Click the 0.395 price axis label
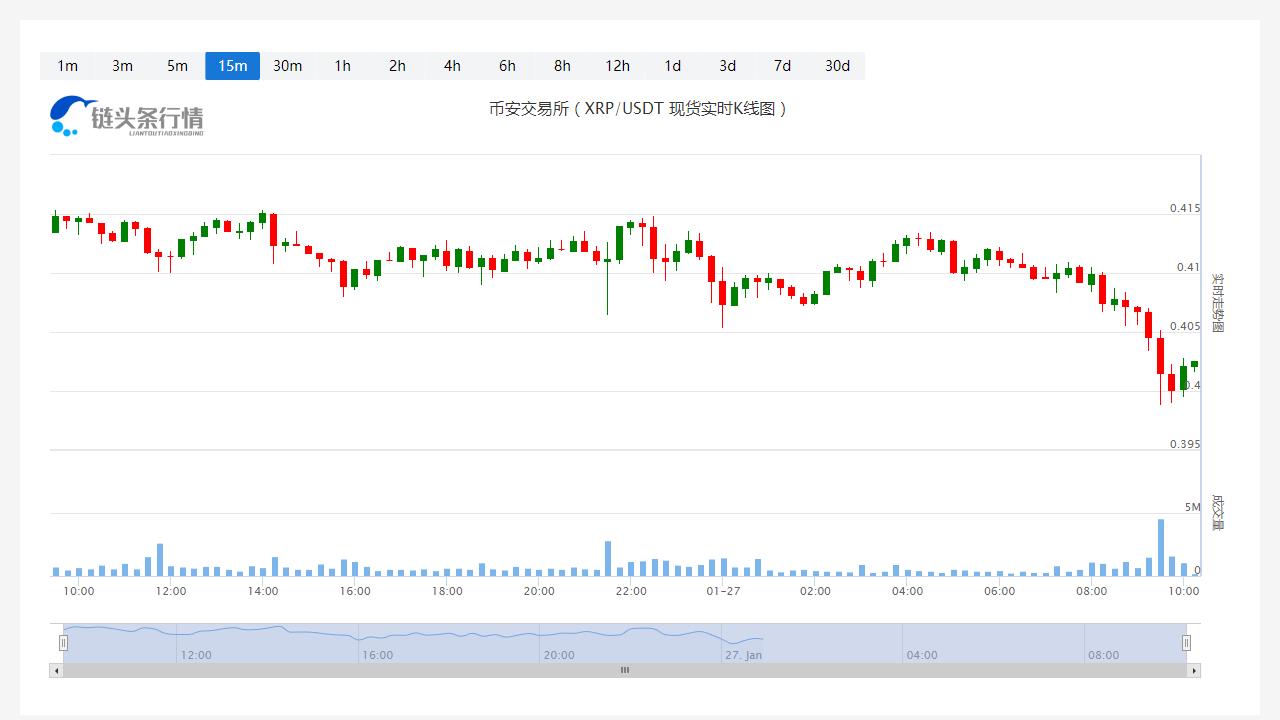The width and height of the screenshot is (1280, 720). pyautogui.click(x=1185, y=444)
